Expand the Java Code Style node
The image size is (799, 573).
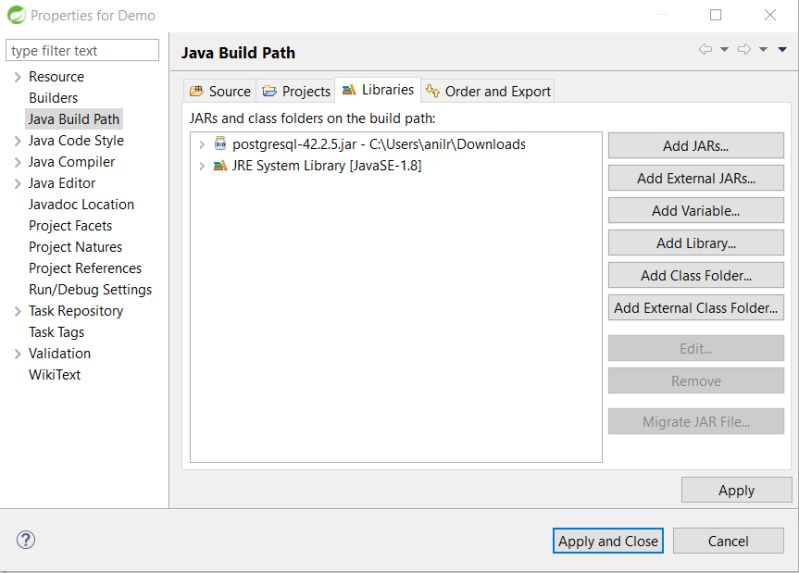coord(18,141)
